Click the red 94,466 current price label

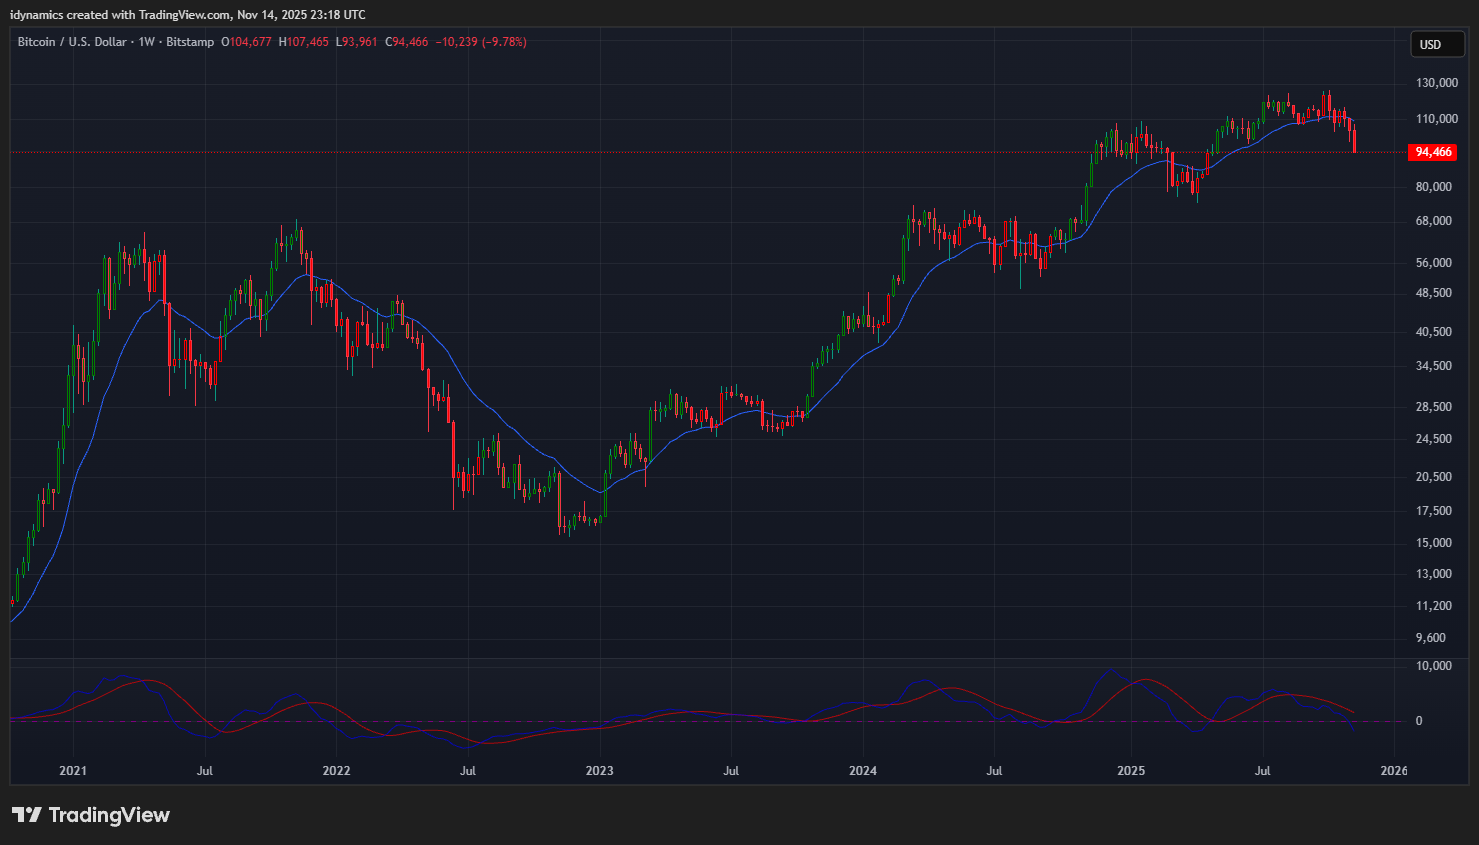(x=1432, y=152)
